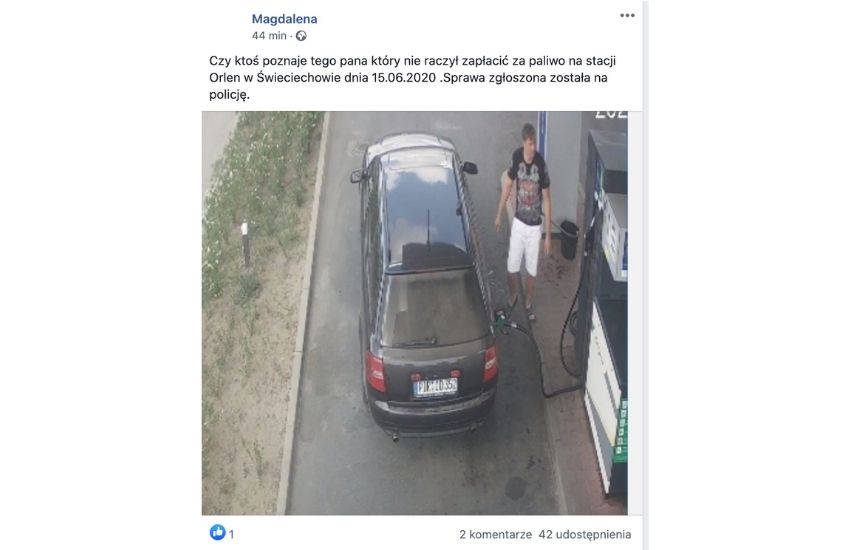Click the fuel nozzle in the car

[504, 322]
